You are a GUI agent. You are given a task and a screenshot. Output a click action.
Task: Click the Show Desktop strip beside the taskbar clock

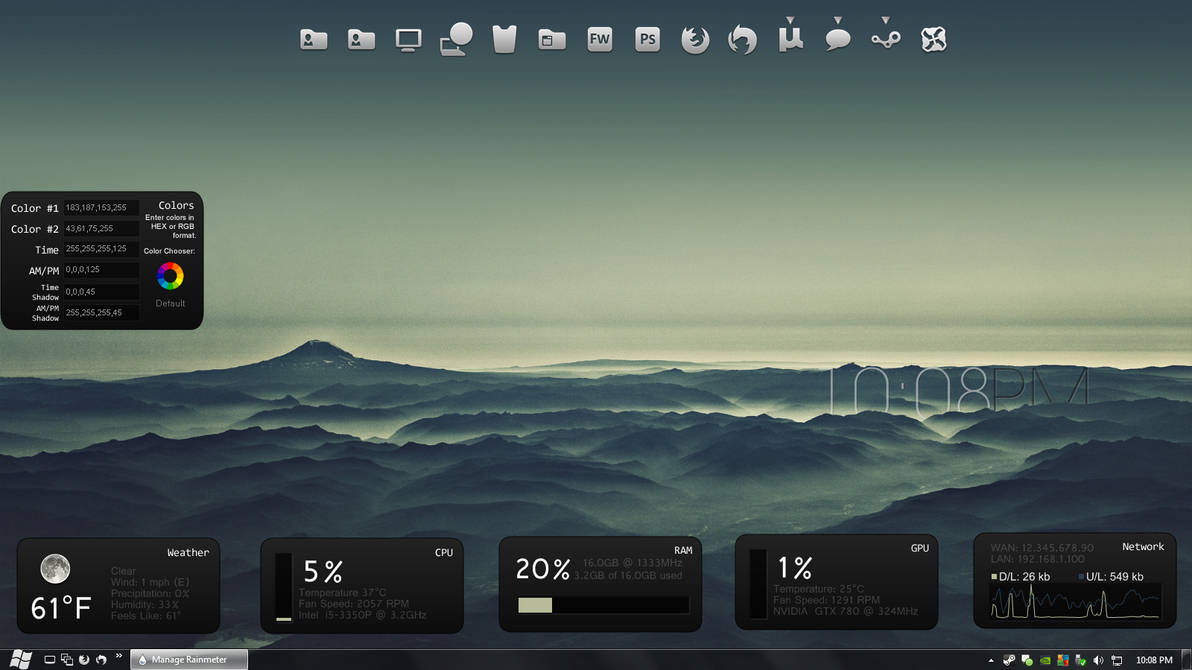pos(1186,659)
